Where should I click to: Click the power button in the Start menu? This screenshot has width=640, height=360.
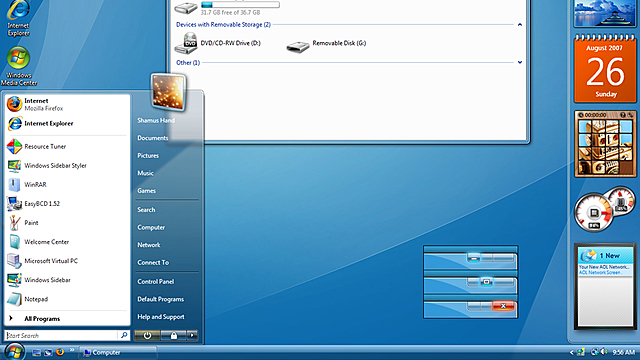coord(147,335)
